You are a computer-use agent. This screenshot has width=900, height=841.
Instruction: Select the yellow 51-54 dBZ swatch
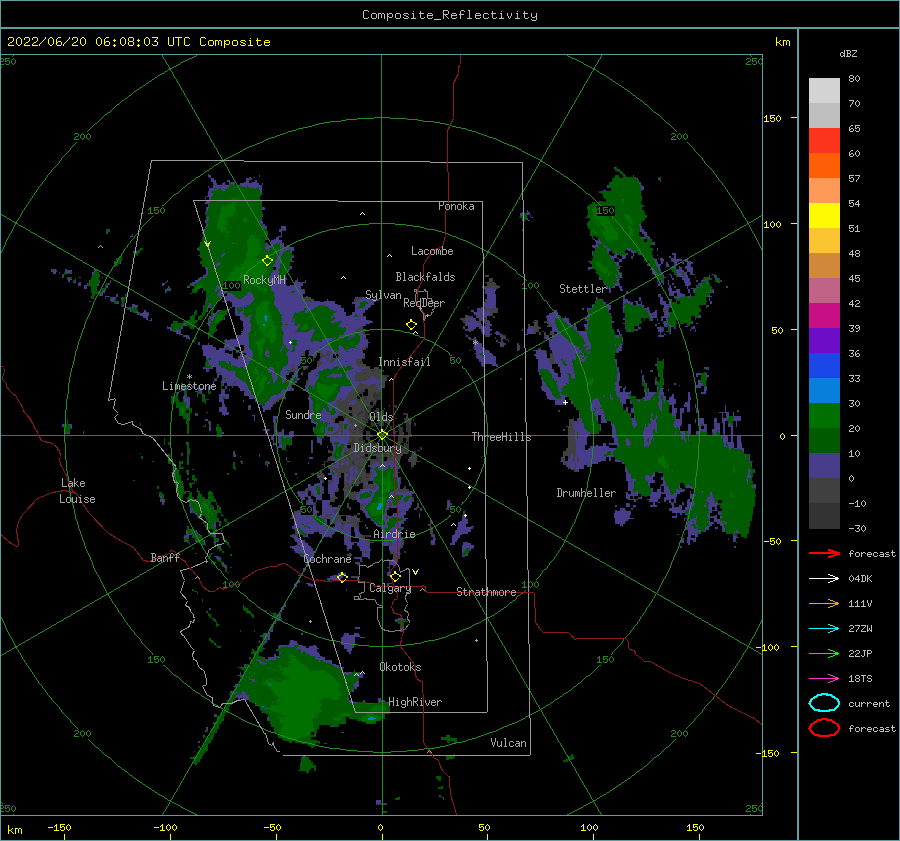(824, 216)
